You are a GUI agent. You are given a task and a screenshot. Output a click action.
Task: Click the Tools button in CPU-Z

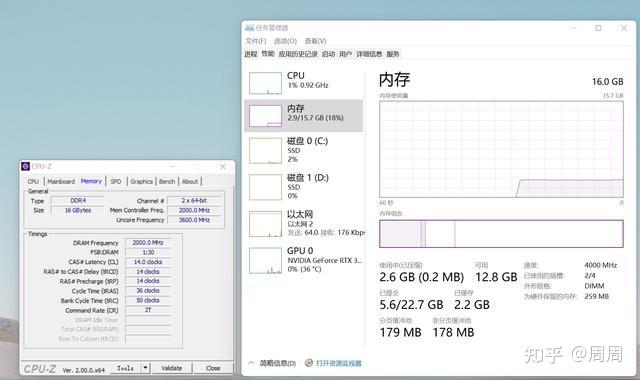125,368
